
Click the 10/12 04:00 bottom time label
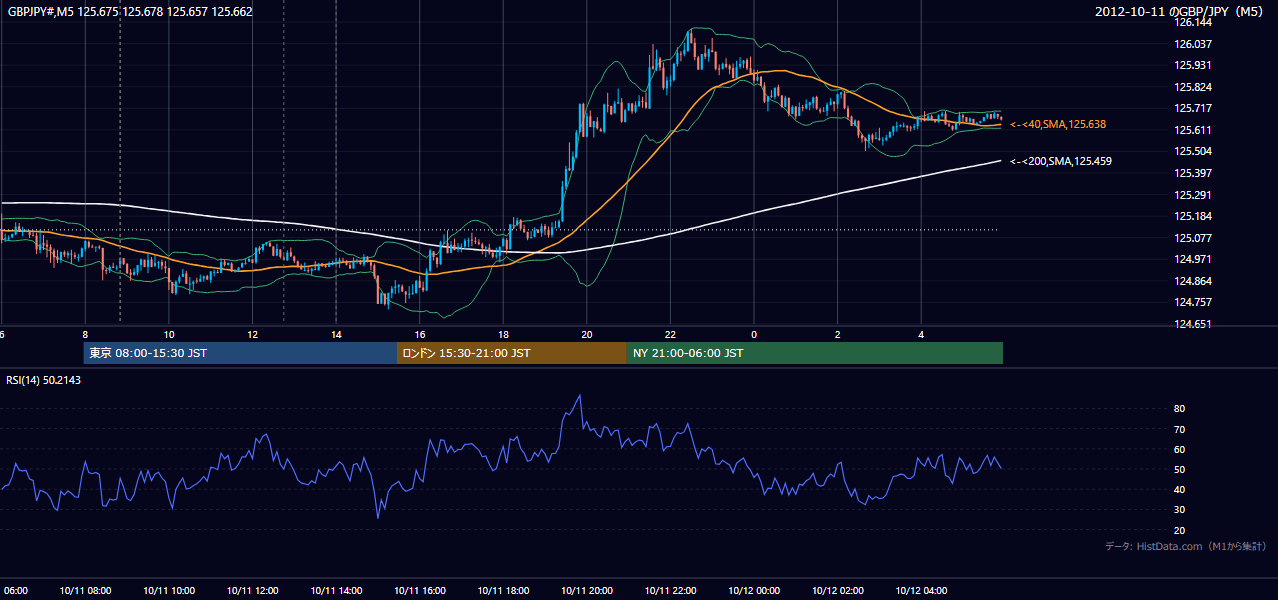921,591
